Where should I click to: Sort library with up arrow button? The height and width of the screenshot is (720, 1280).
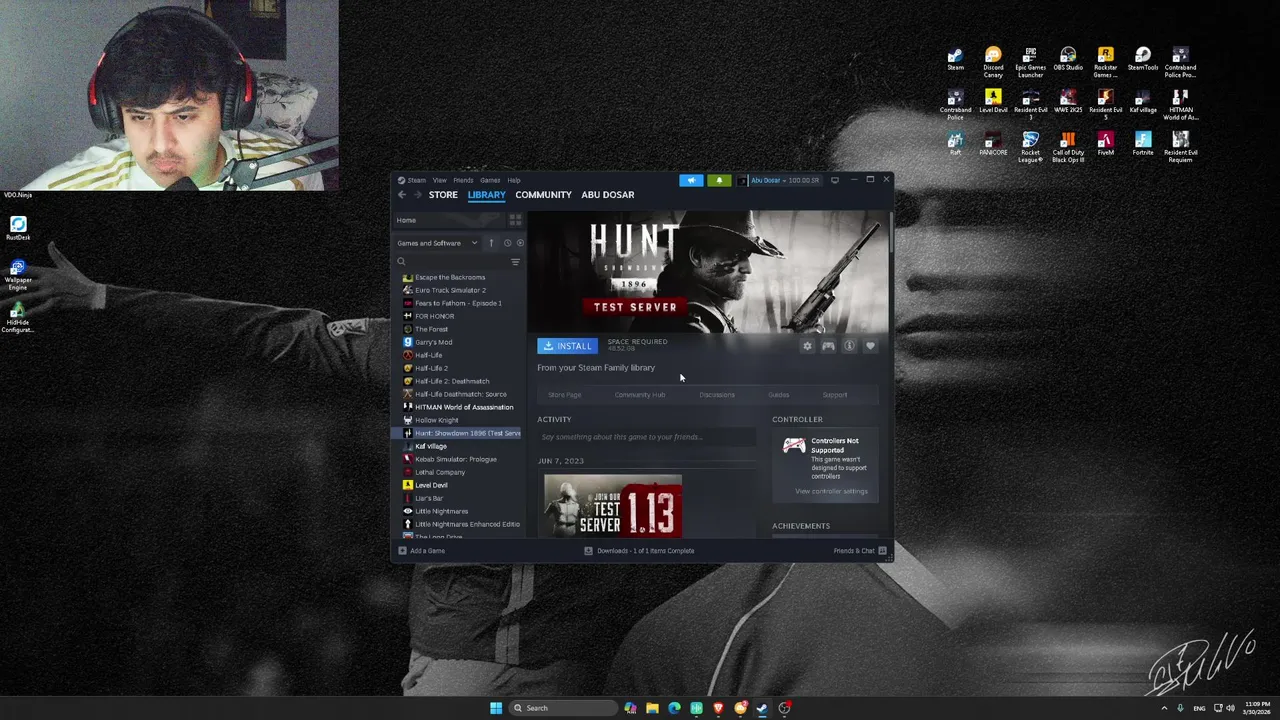pos(491,243)
